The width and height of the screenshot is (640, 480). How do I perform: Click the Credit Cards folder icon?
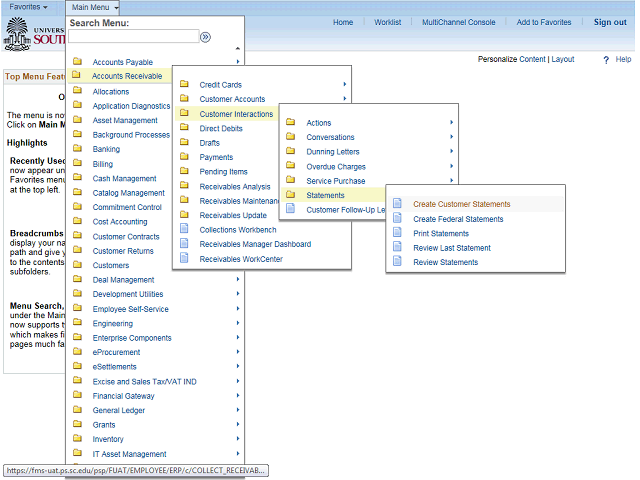point(184,85)
